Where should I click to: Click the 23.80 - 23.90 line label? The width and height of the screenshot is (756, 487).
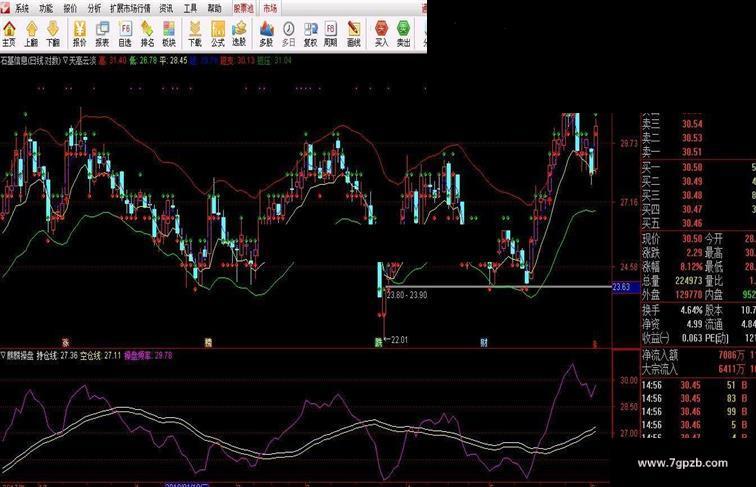(x=406, y=295)
